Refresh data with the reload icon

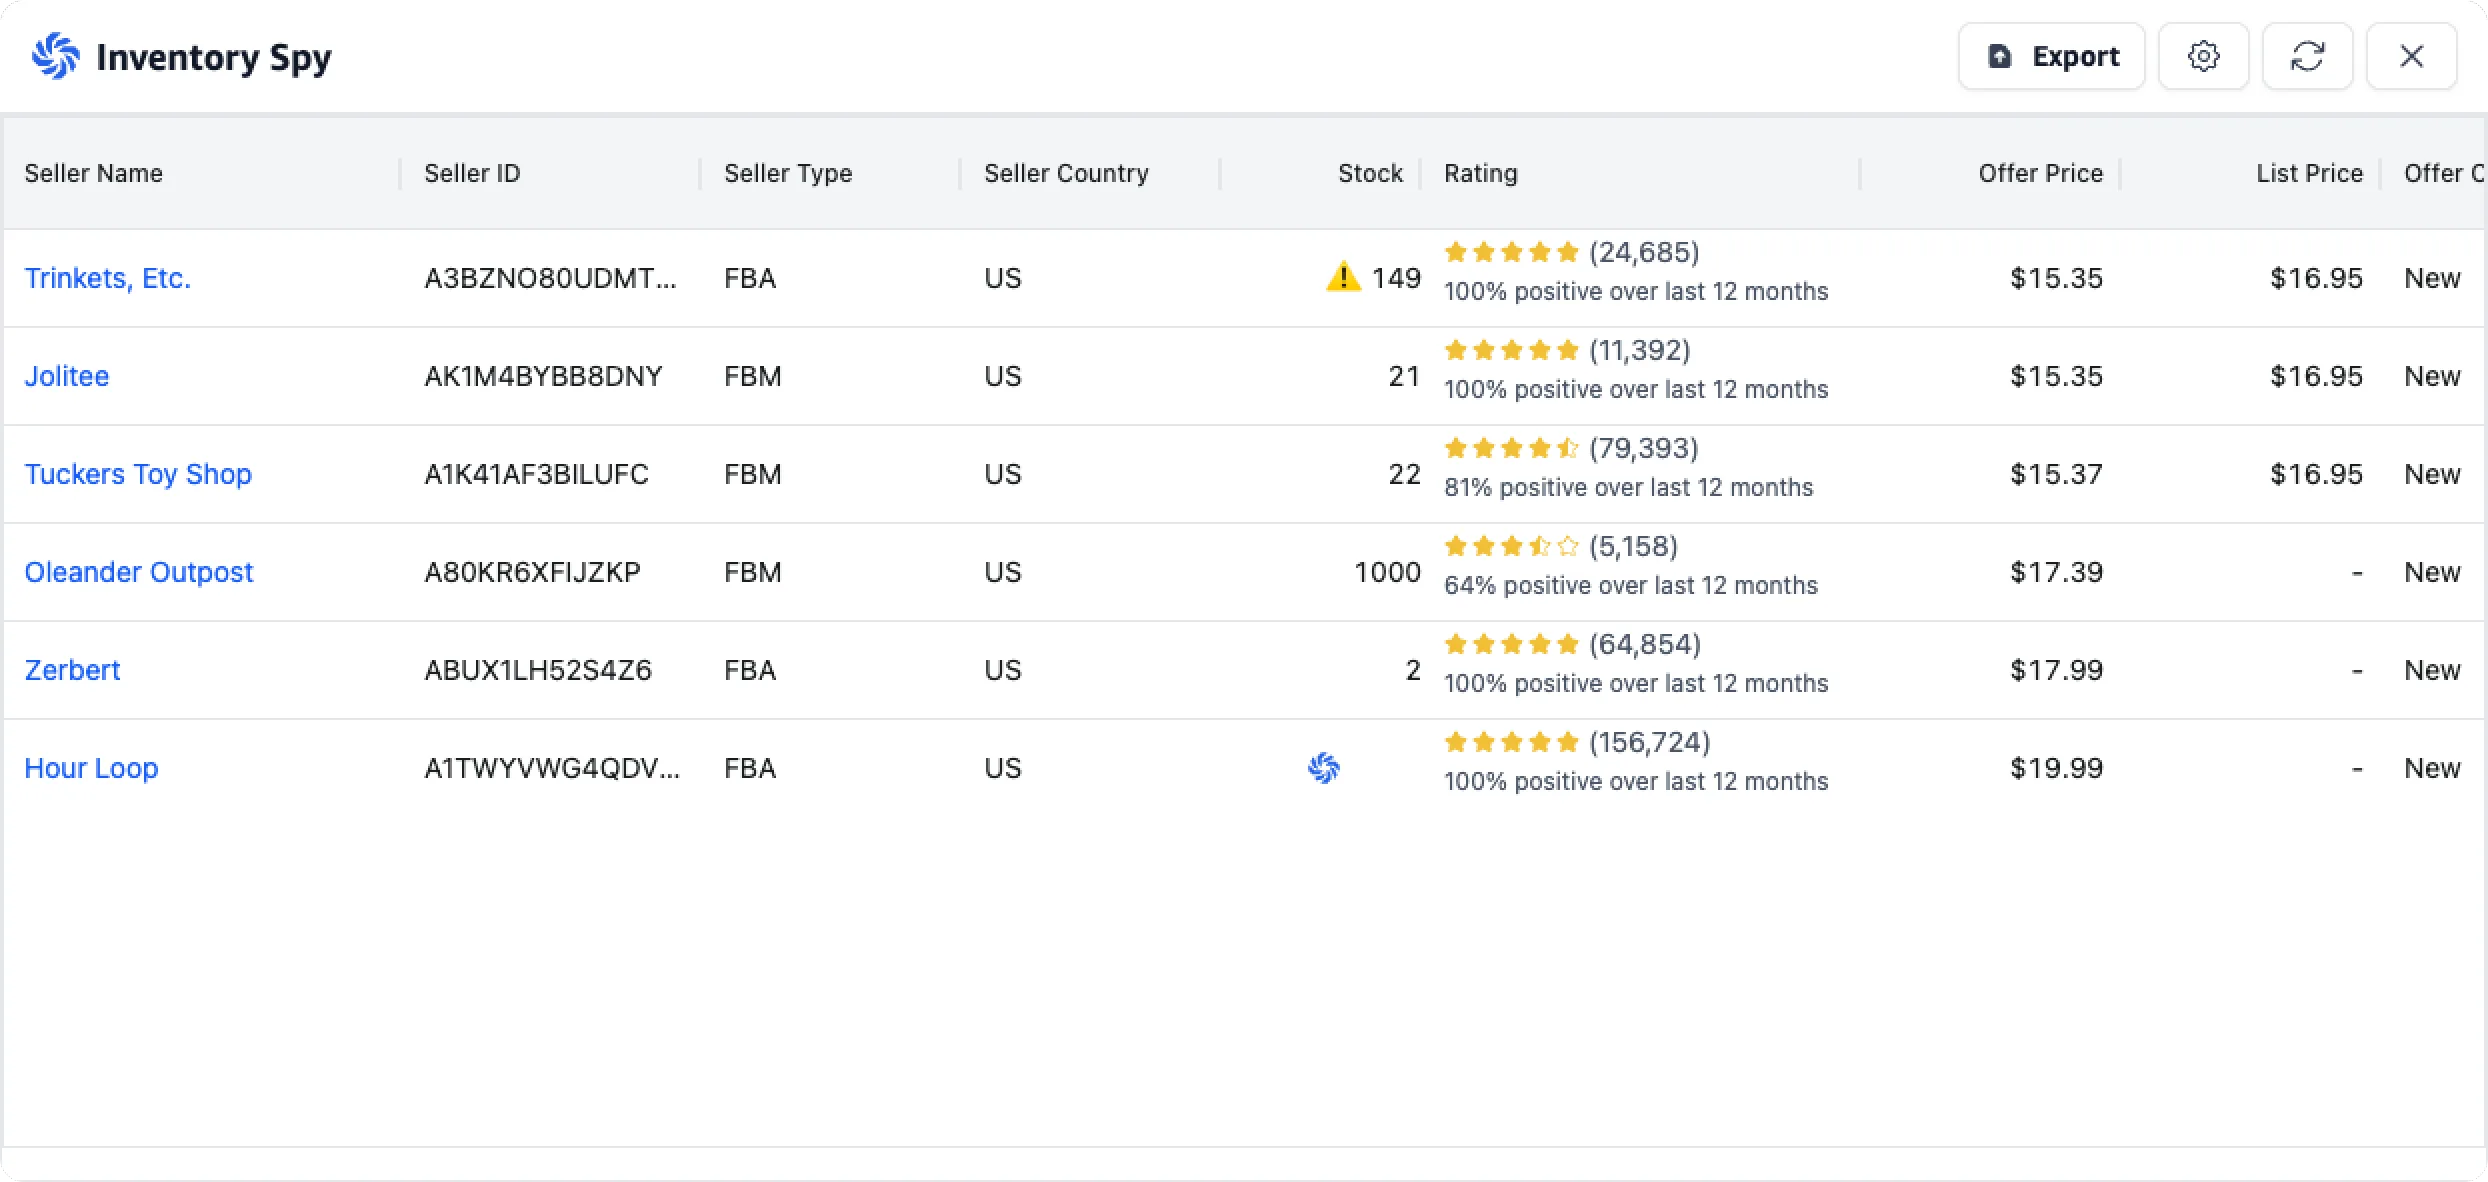pos(2307,56)
